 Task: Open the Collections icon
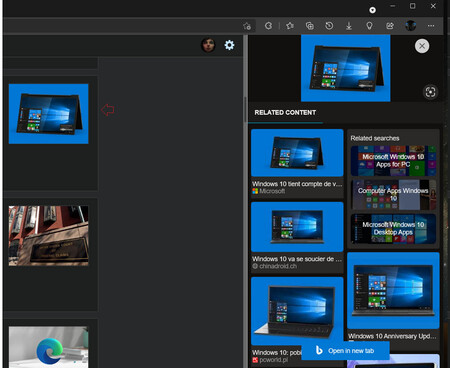point(310,26)
